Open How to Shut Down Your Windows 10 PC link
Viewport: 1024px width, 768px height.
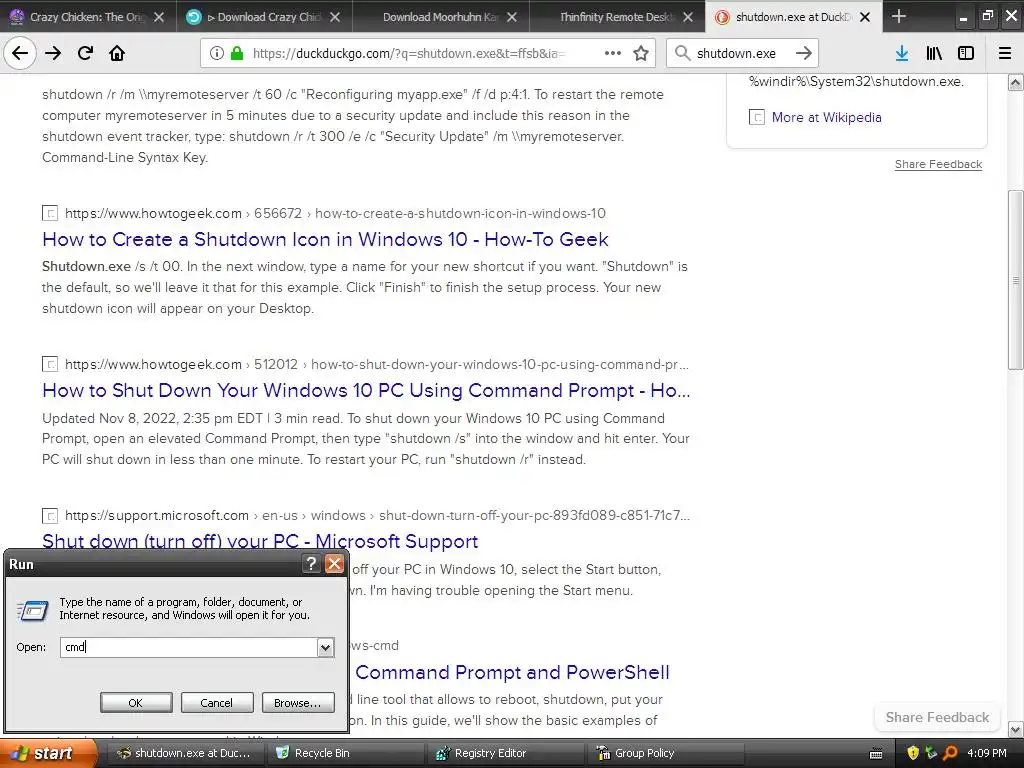[x=366, y=390]
